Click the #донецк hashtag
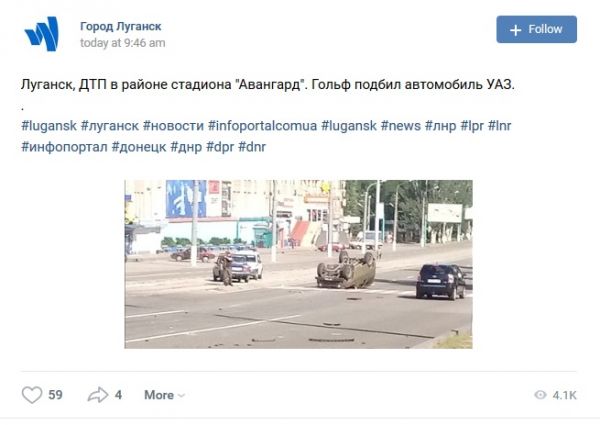This screenshot has width=600, height=425. [139, 147]
